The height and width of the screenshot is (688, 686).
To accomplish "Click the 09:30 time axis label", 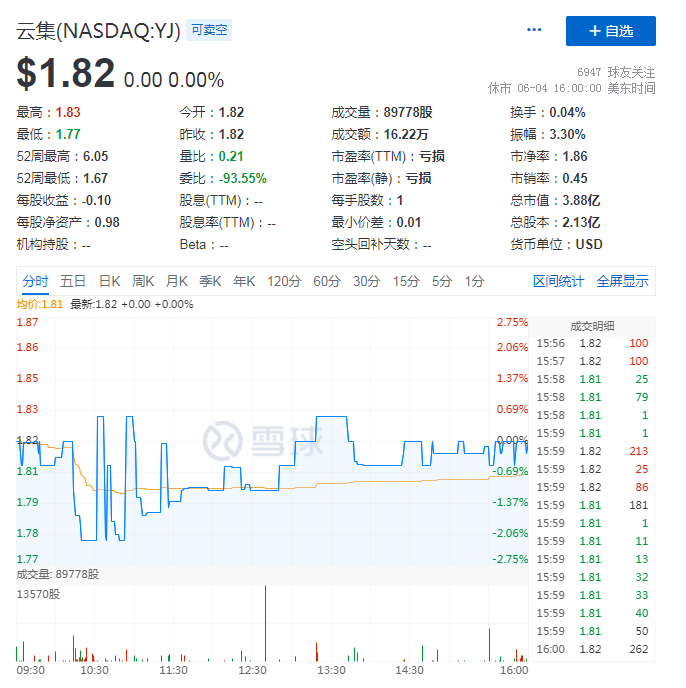I will (30, 670).
